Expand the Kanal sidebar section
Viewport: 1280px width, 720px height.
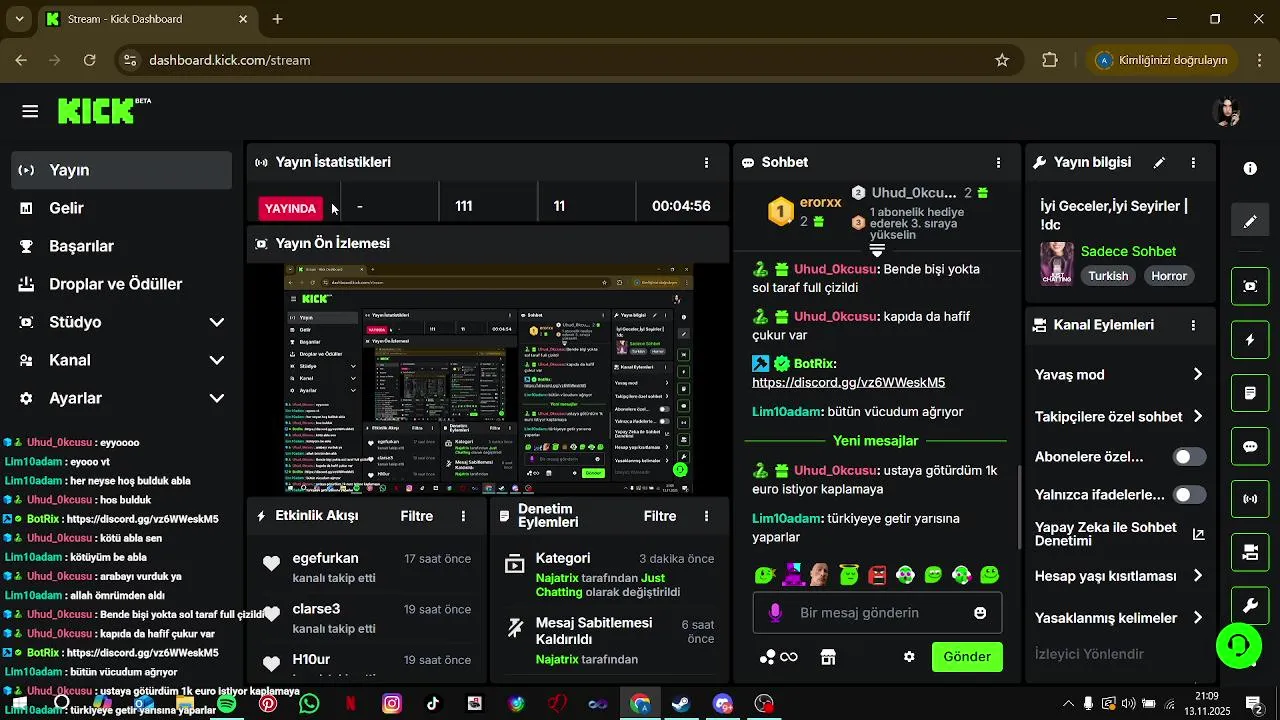click(122, 360)
